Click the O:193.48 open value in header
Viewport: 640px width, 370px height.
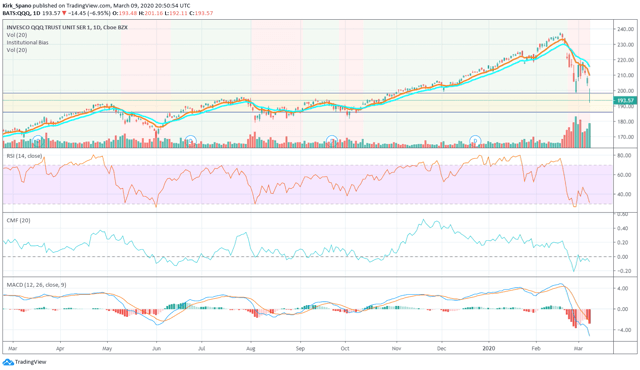click(124, 13)
